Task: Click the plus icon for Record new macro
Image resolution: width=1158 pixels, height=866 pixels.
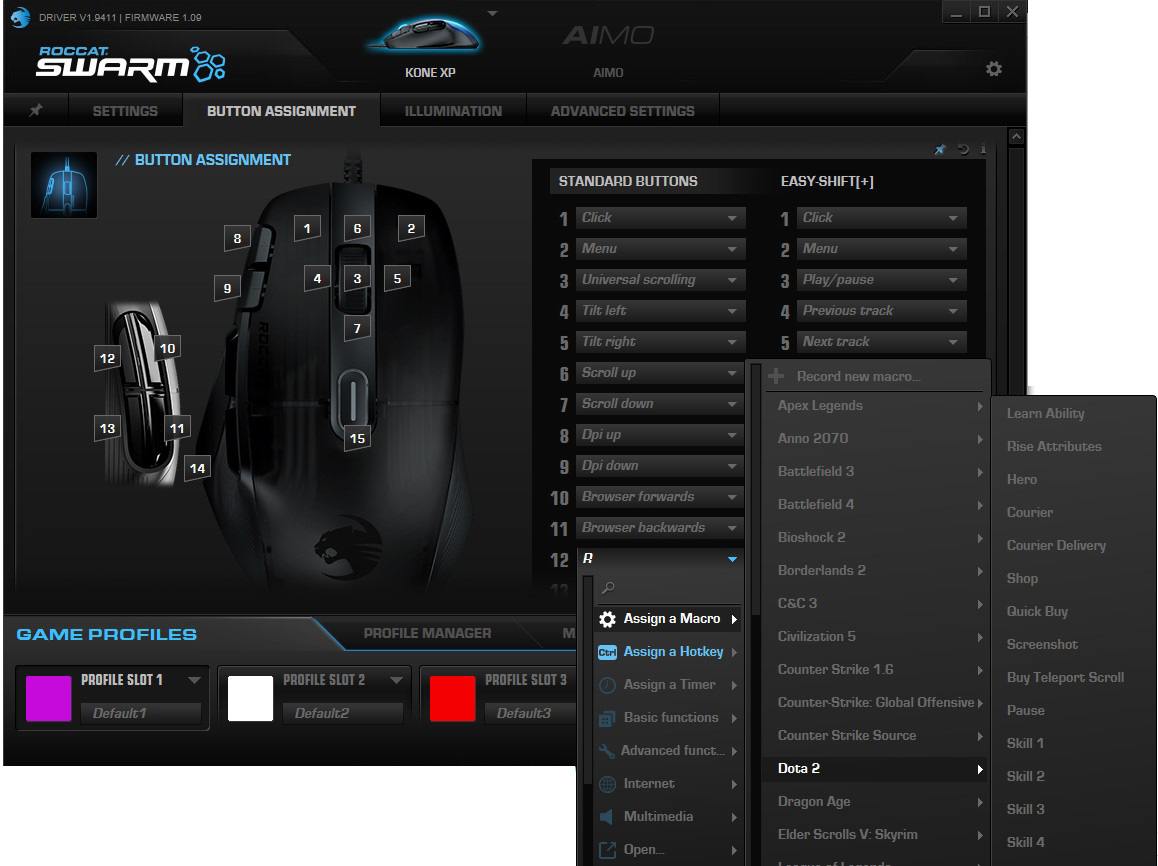Action: [776, 377]
